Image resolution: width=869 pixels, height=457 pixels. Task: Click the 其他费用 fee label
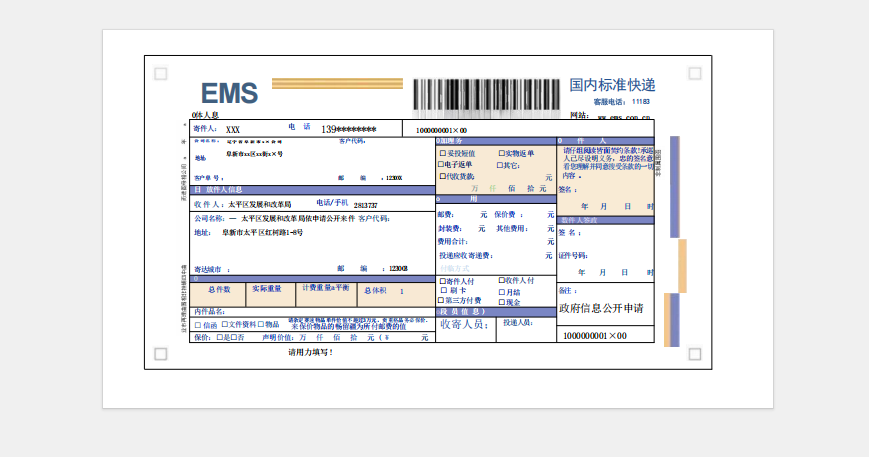[x=512, y=228]
